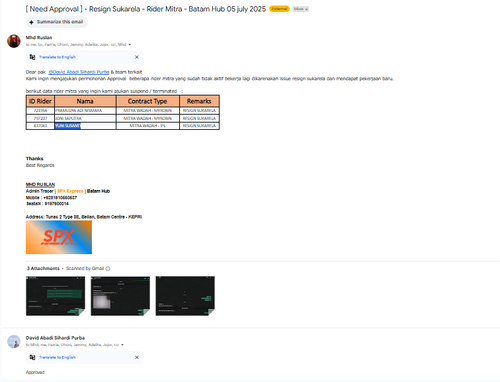
Task: Click the SPX logo image
Action: click(59, 237)
